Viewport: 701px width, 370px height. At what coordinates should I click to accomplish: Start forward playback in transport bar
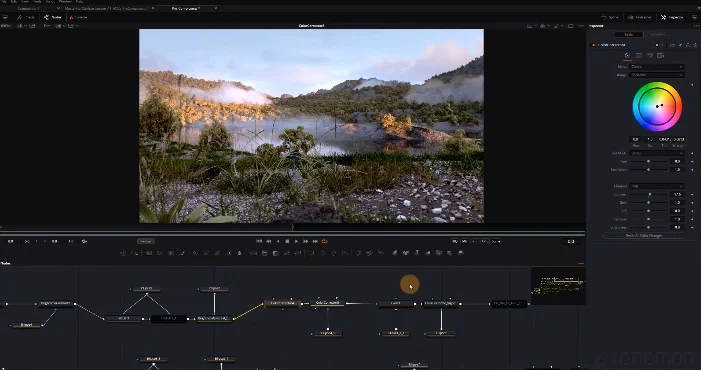tap(296, 241)
